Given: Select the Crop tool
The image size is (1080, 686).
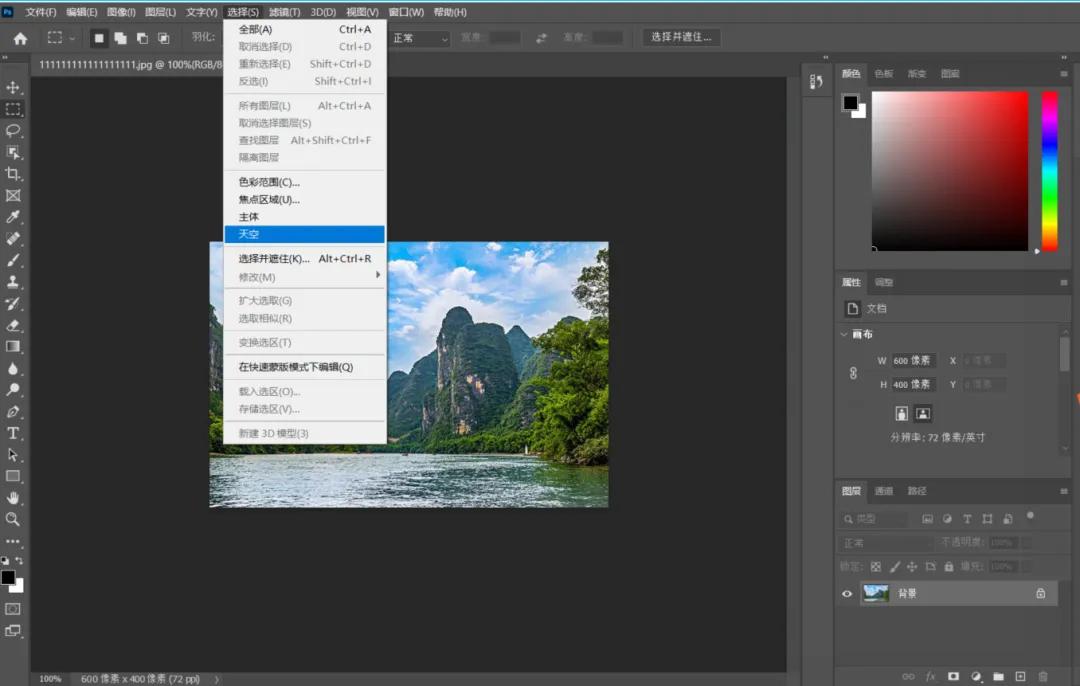Looking at the screenshot, I should click(x=13, y=174).
